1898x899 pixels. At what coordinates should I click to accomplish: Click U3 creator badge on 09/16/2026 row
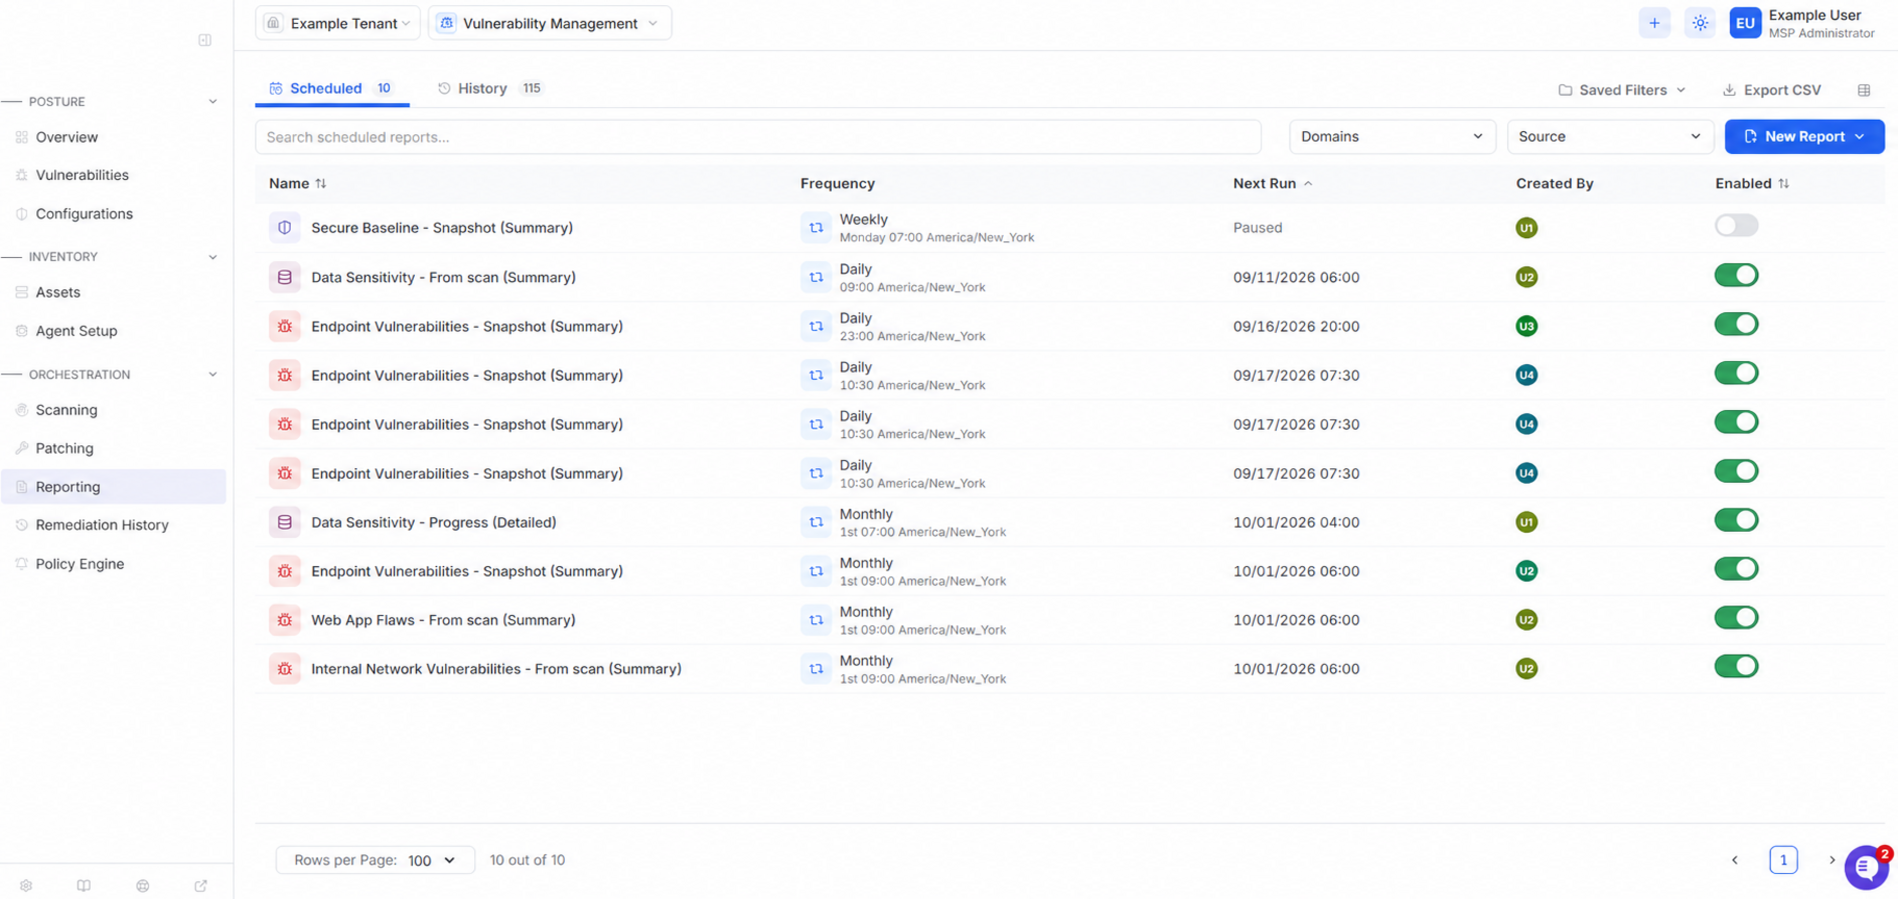1526,326
